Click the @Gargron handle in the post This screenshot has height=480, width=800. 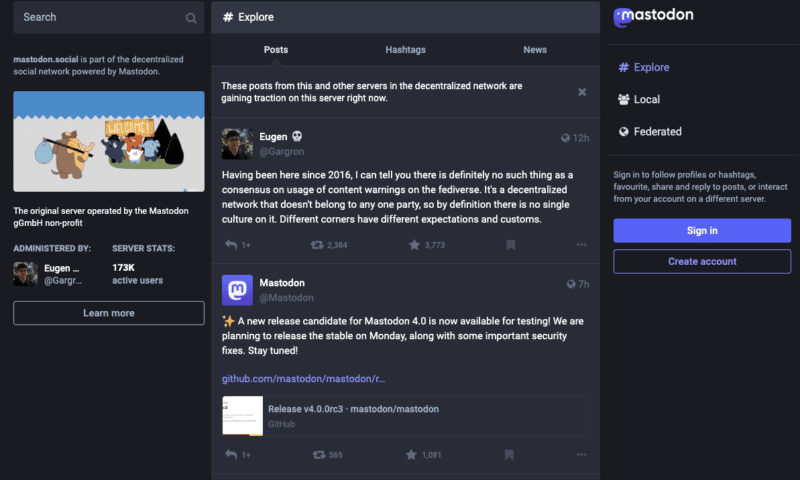click(282, 151)
